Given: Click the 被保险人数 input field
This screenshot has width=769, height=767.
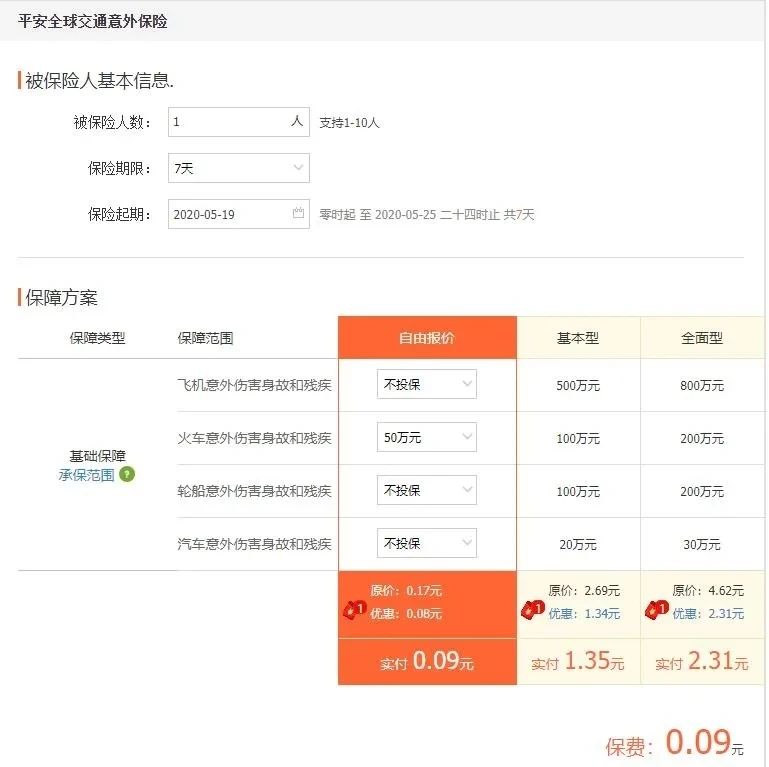Looking at the screenshot, I should tap(239, 122).
